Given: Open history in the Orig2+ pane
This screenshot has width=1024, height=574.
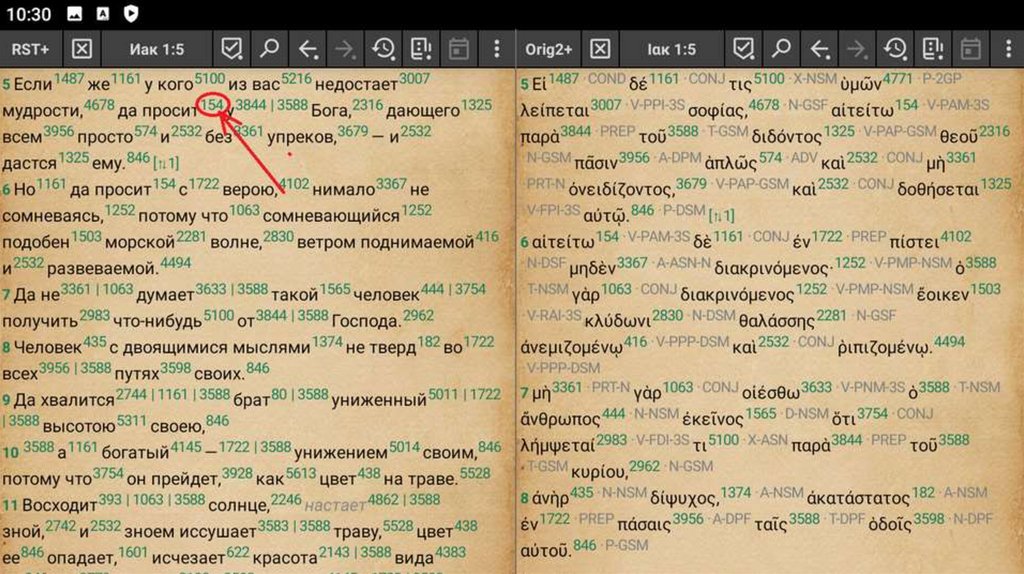Looking at the screenshot, I should tap(895, 49).
